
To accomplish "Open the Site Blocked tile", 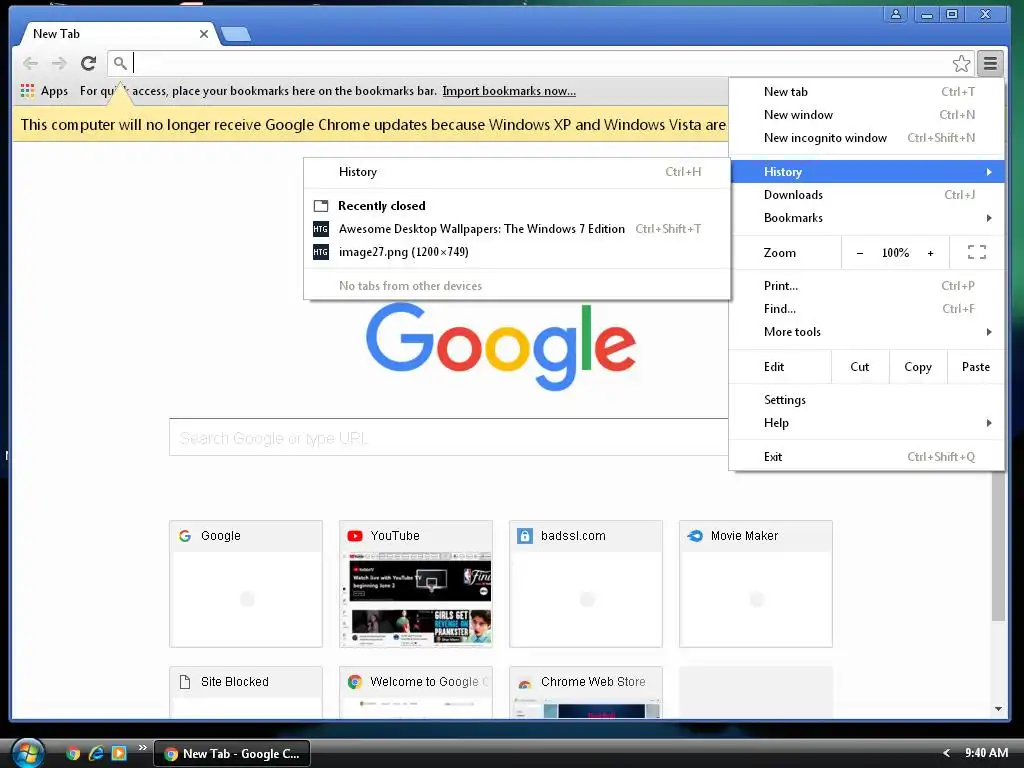I will point(246,692).
